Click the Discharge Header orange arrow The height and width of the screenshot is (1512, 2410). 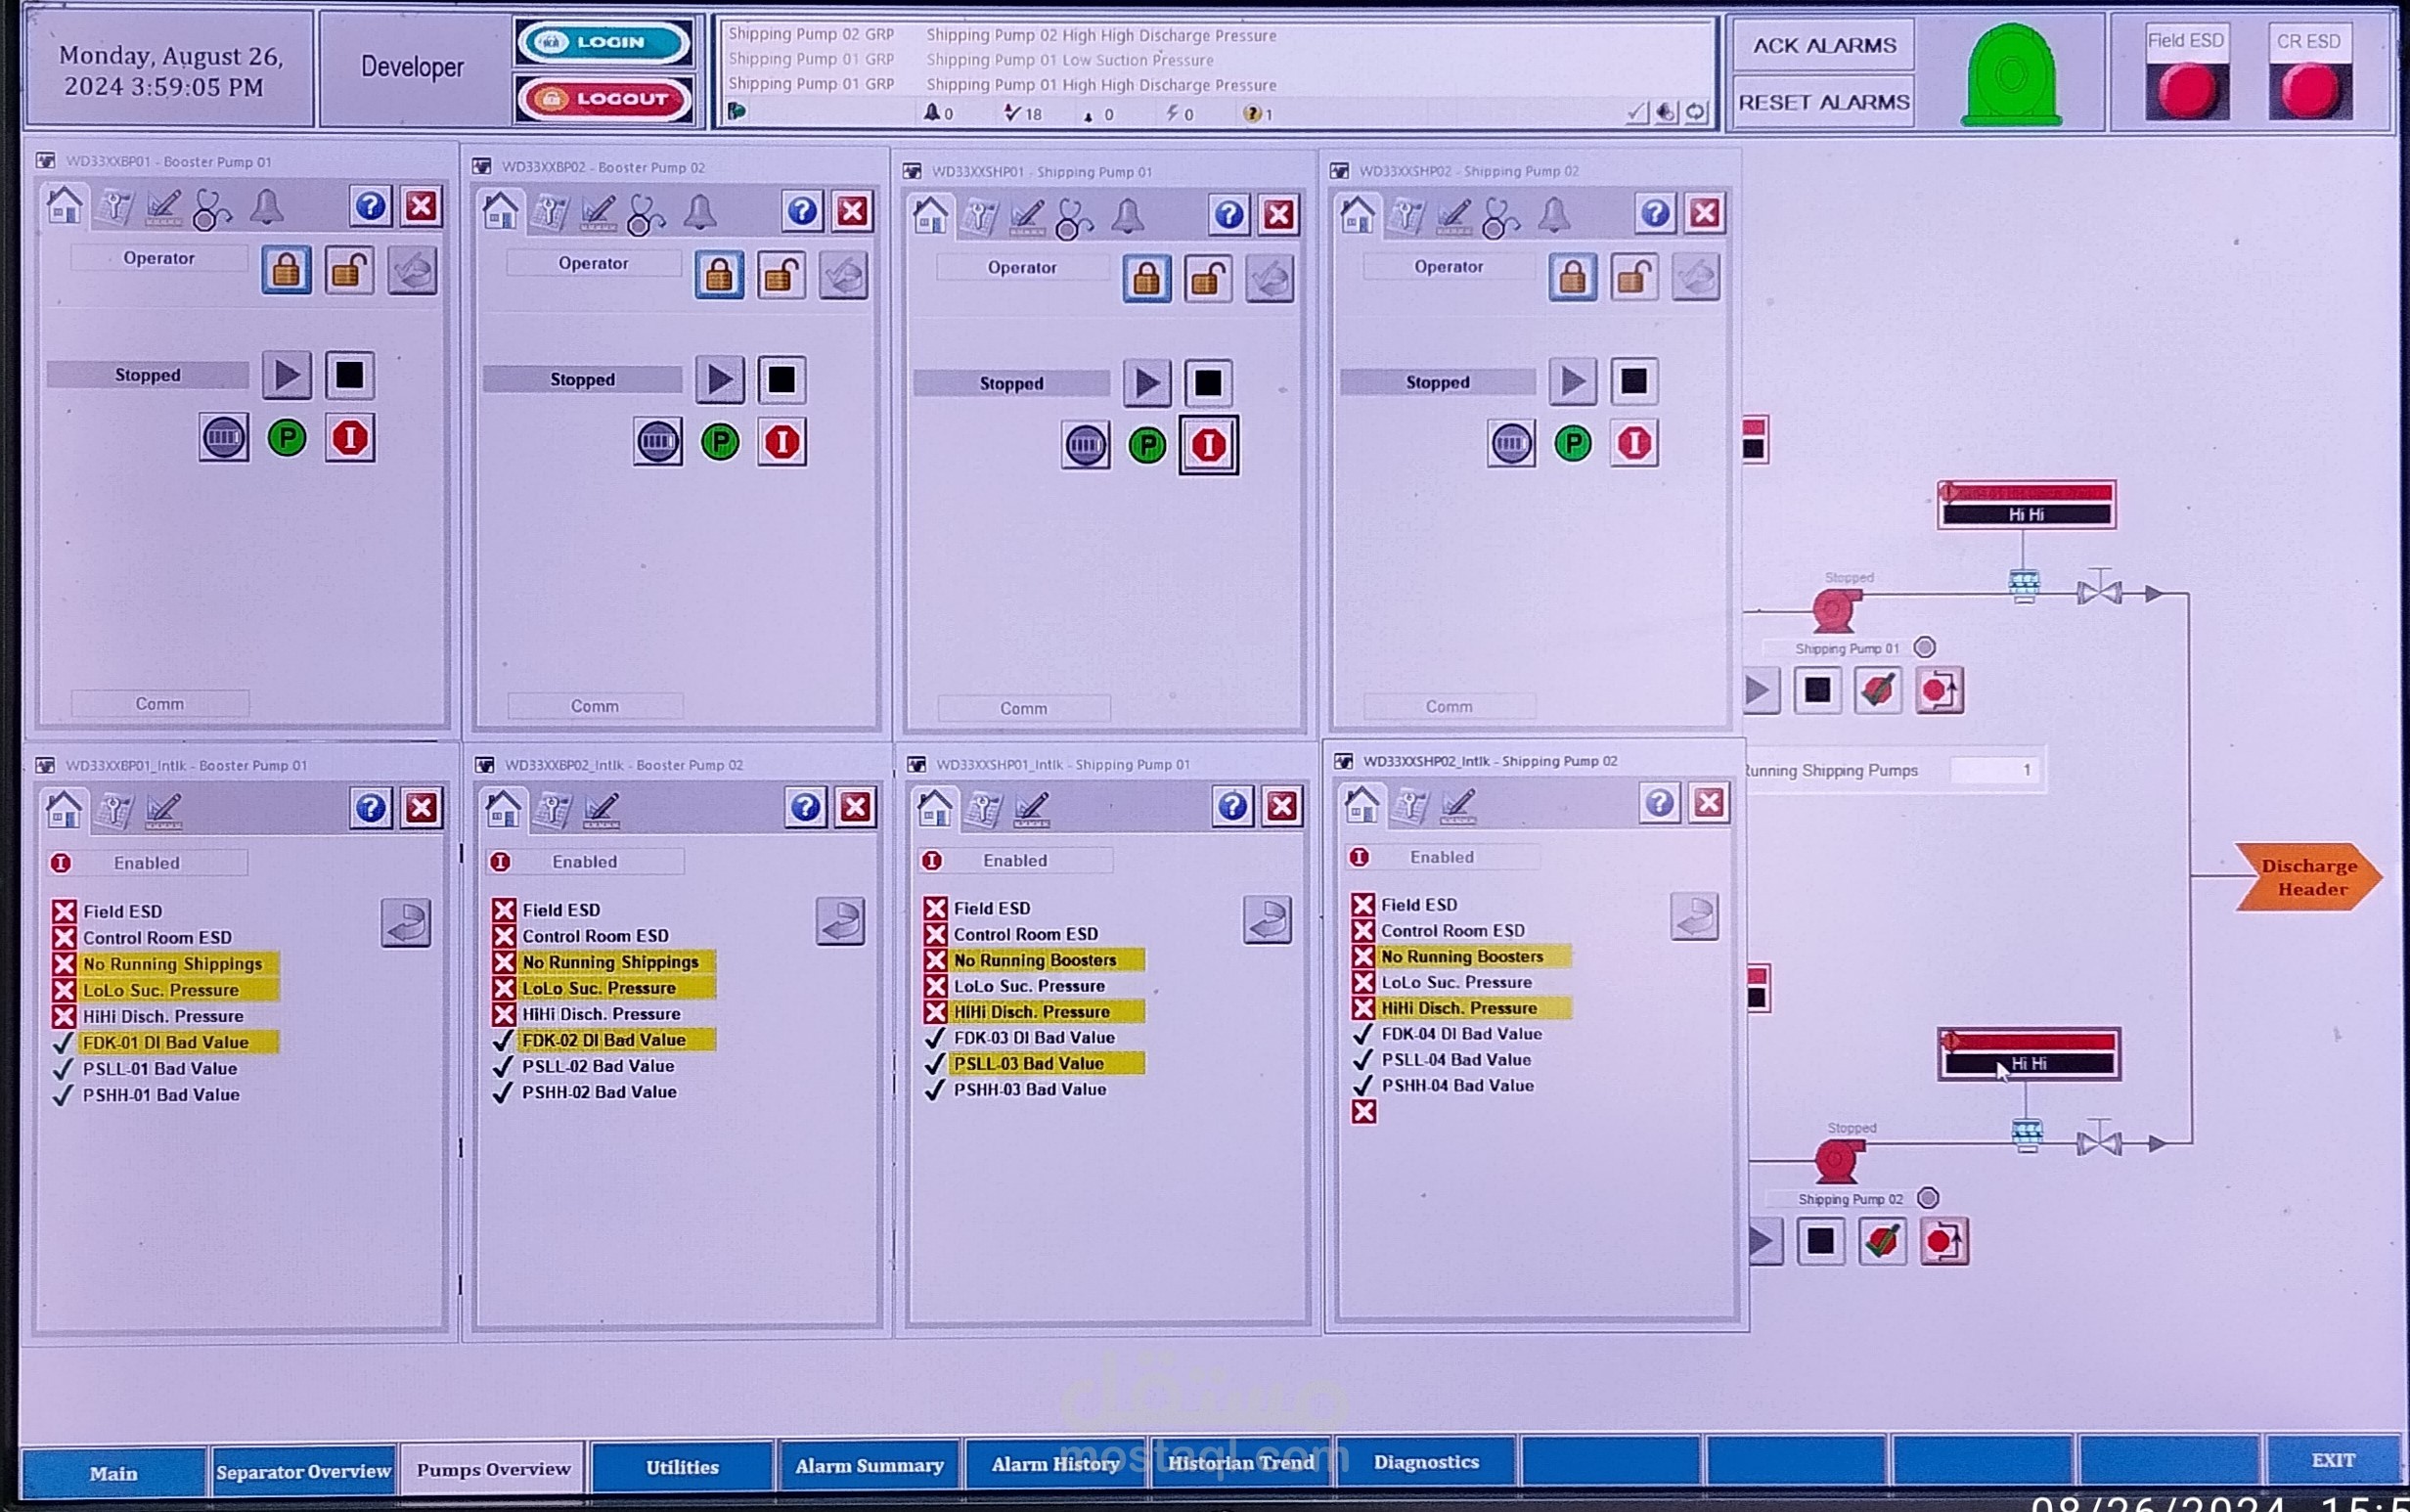2309,877
